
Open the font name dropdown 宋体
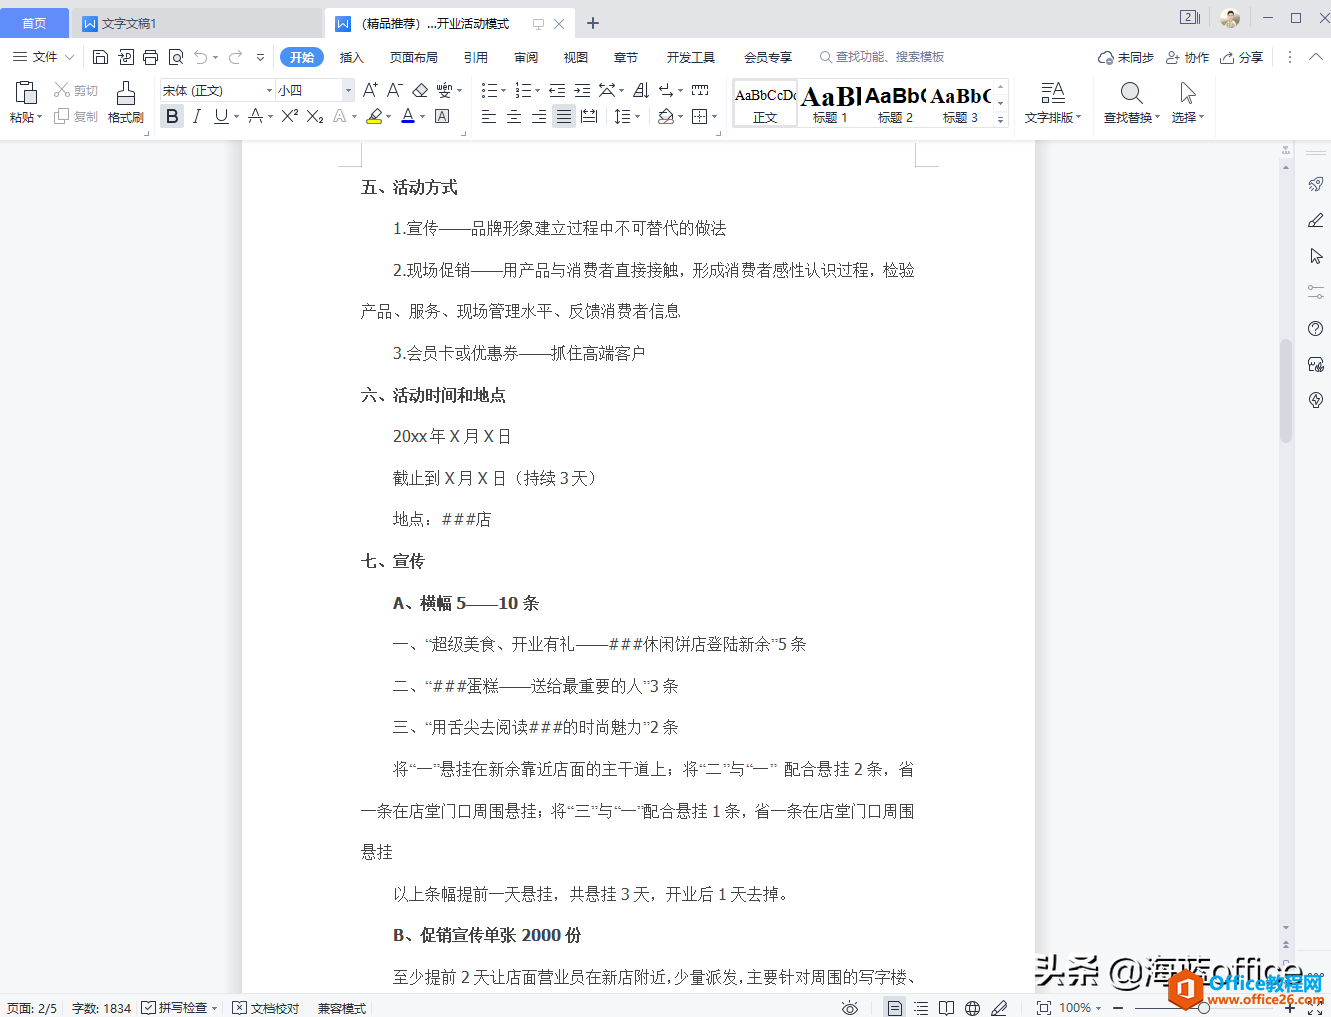[269, 90]
